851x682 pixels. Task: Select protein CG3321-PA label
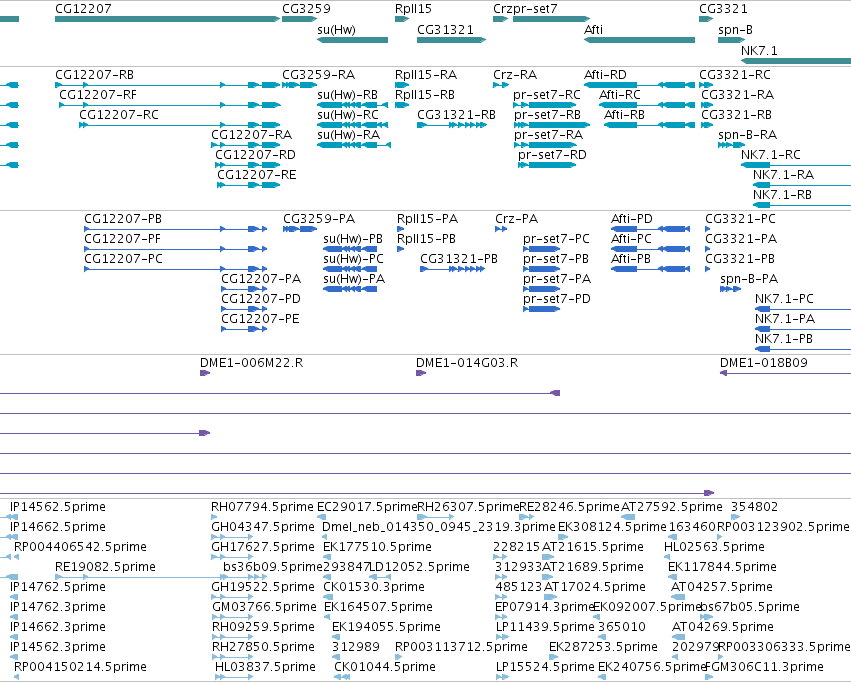[x=741, y=239]
